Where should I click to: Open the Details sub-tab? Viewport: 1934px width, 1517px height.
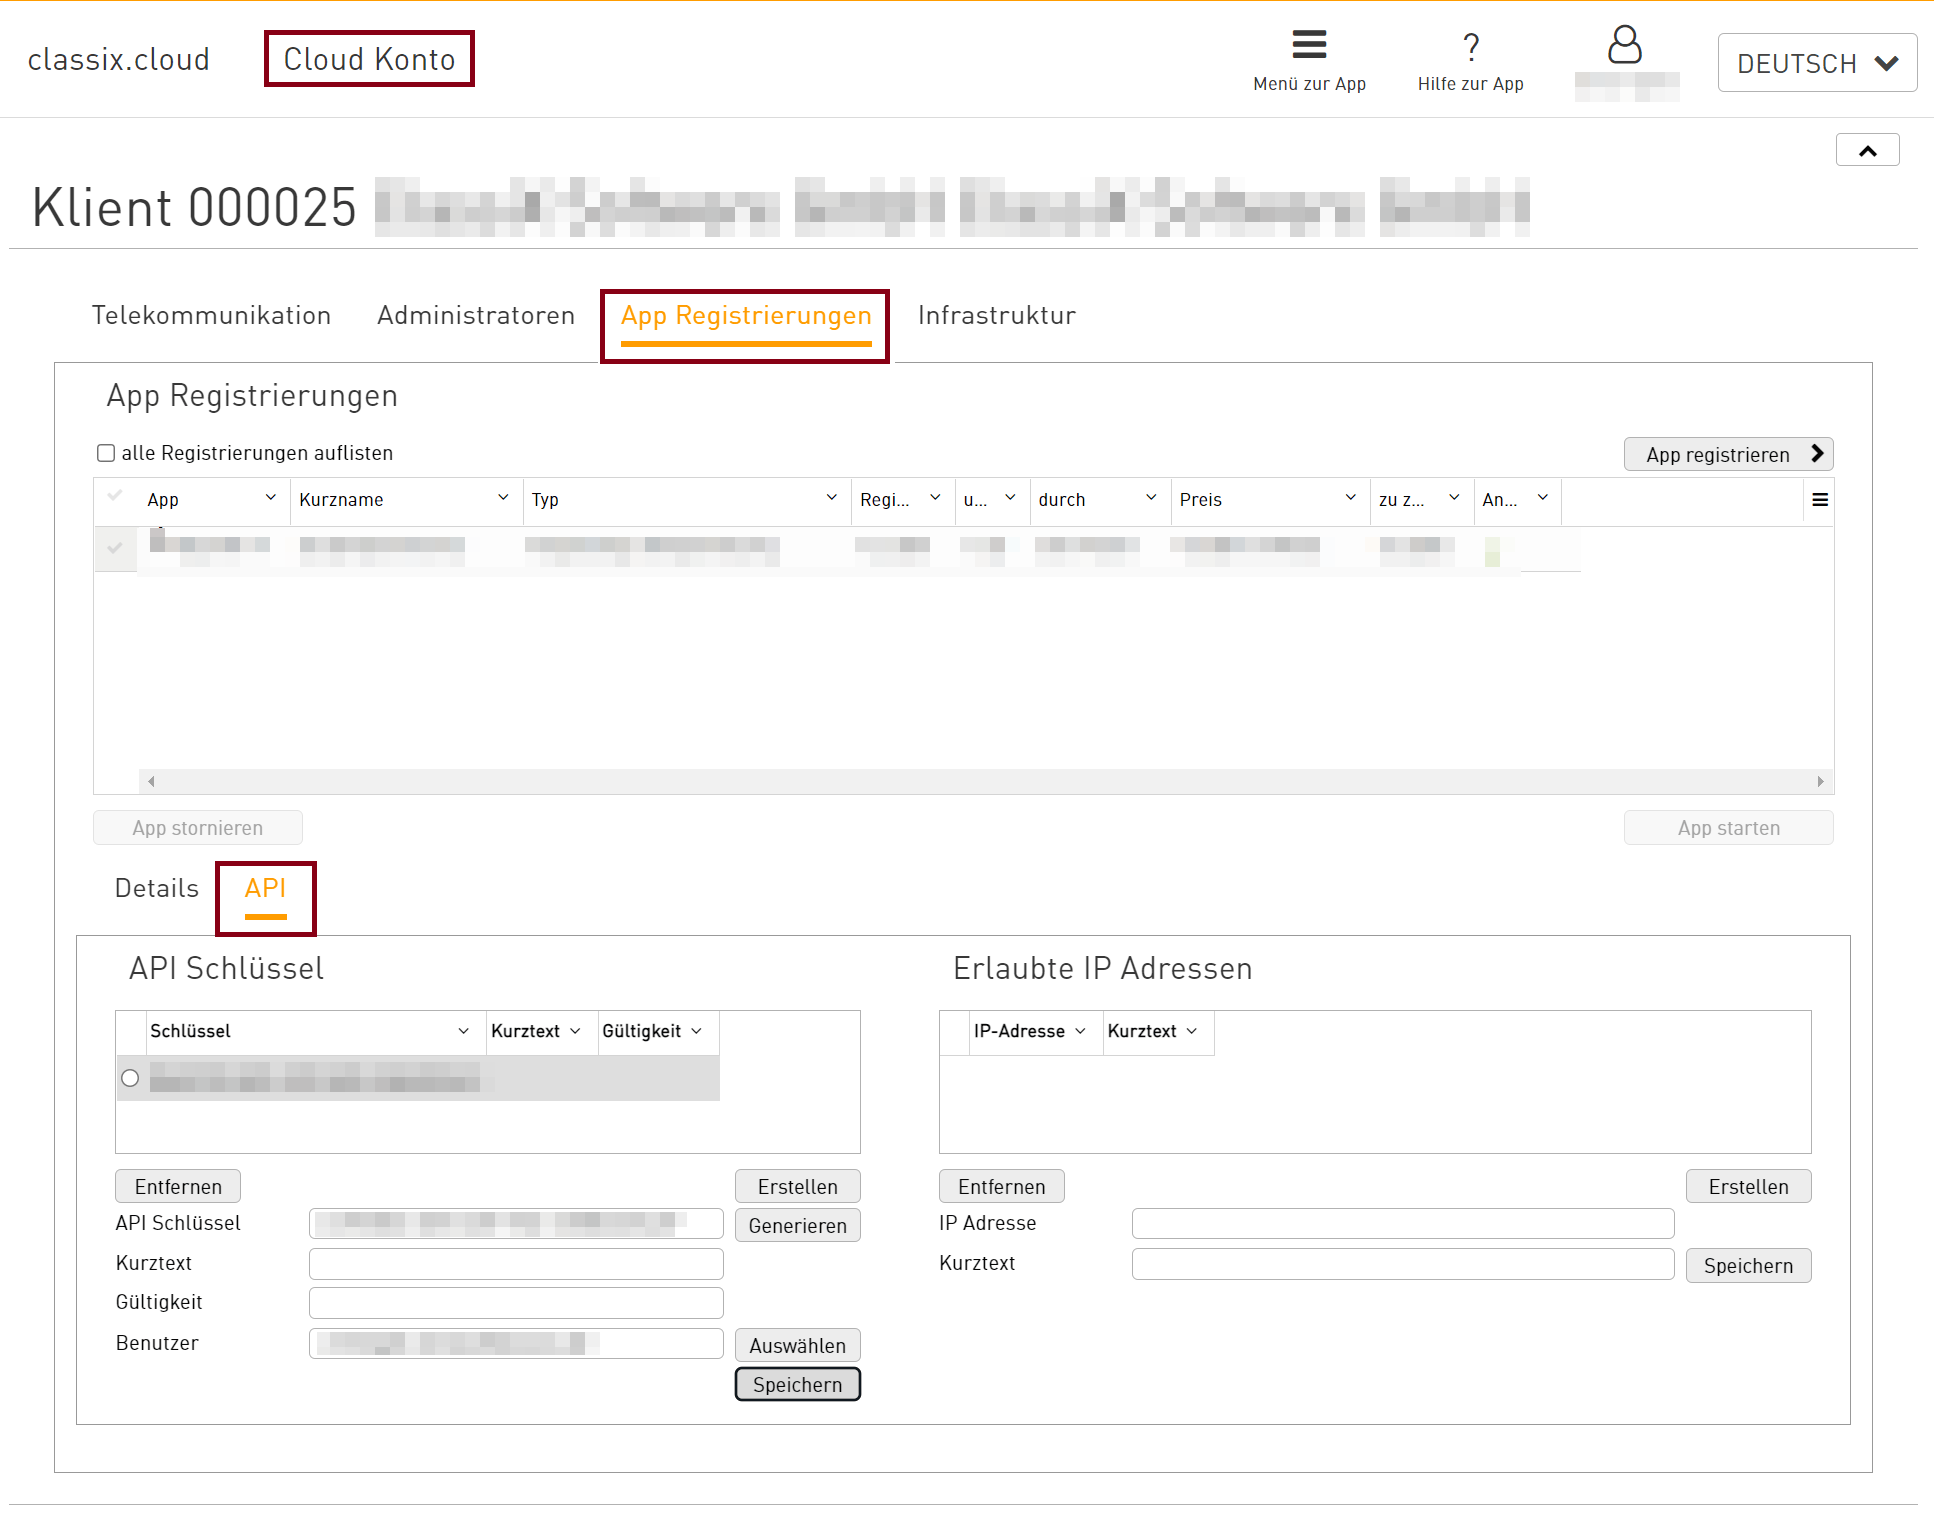[157, 888]
